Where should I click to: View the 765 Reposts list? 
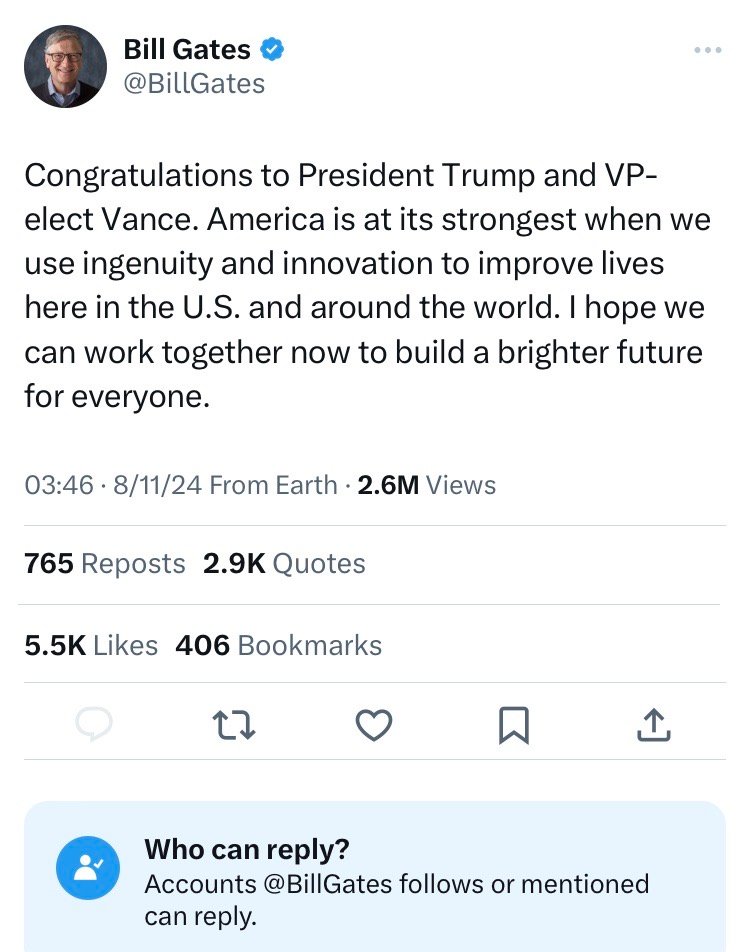tap(105, 564)
